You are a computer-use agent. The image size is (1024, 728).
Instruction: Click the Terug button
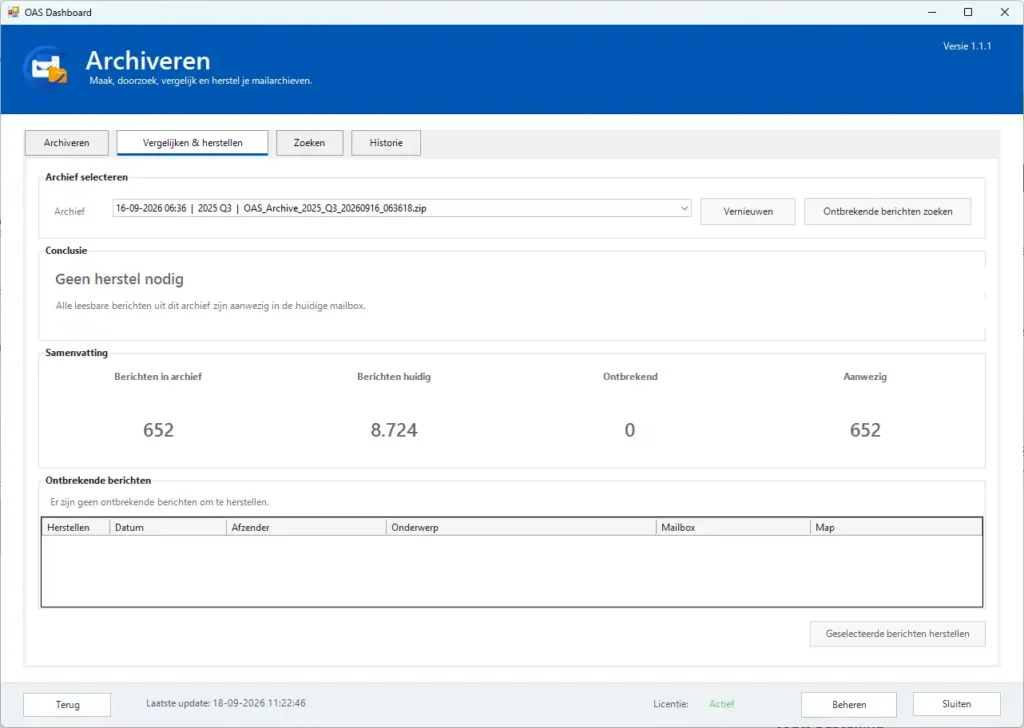[67, 704]
